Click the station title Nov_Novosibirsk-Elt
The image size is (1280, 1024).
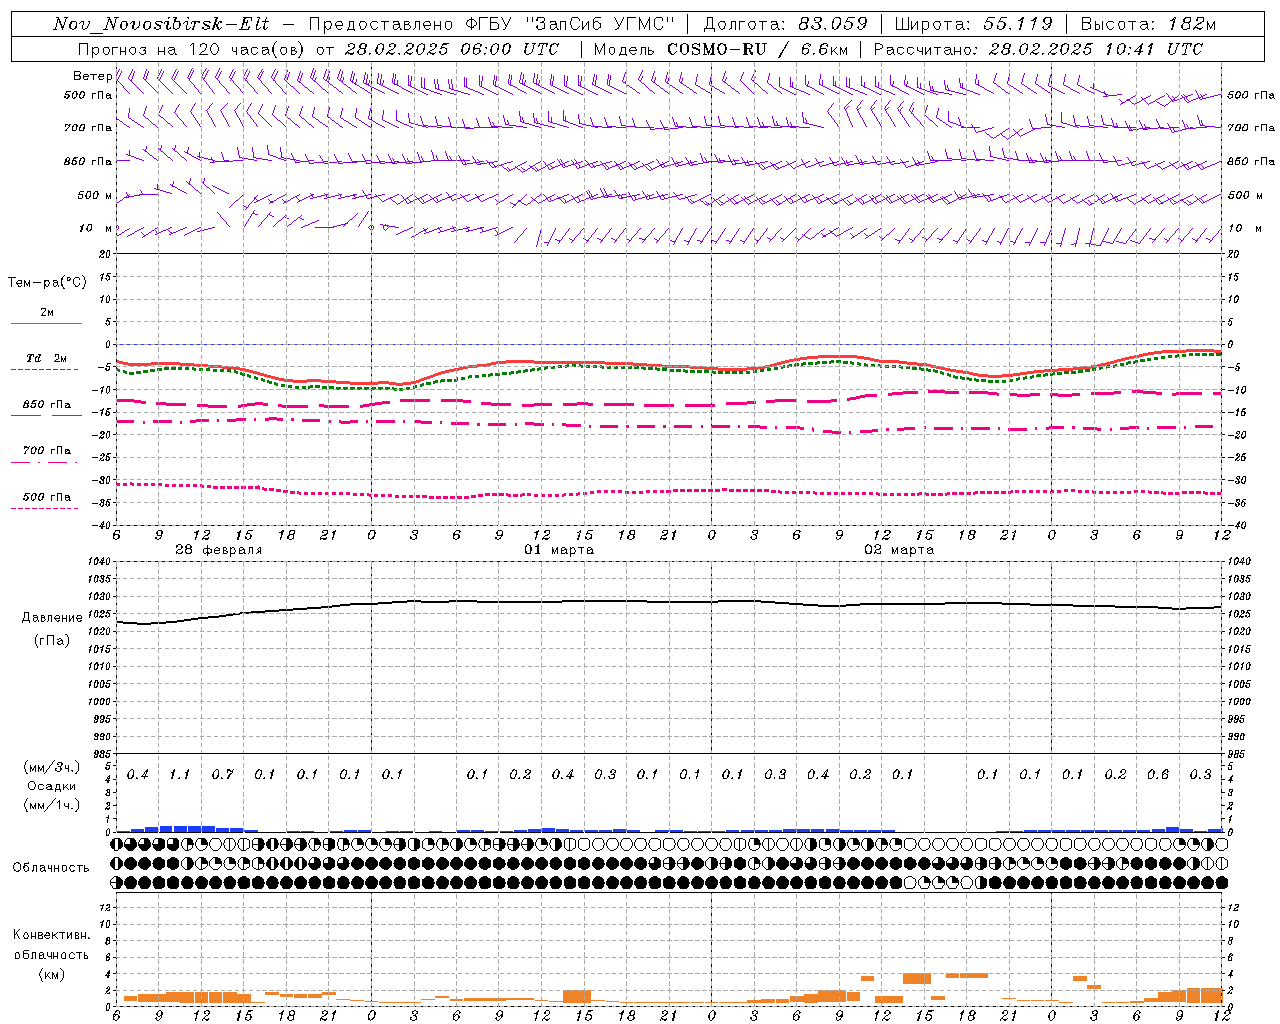[161, 24]
